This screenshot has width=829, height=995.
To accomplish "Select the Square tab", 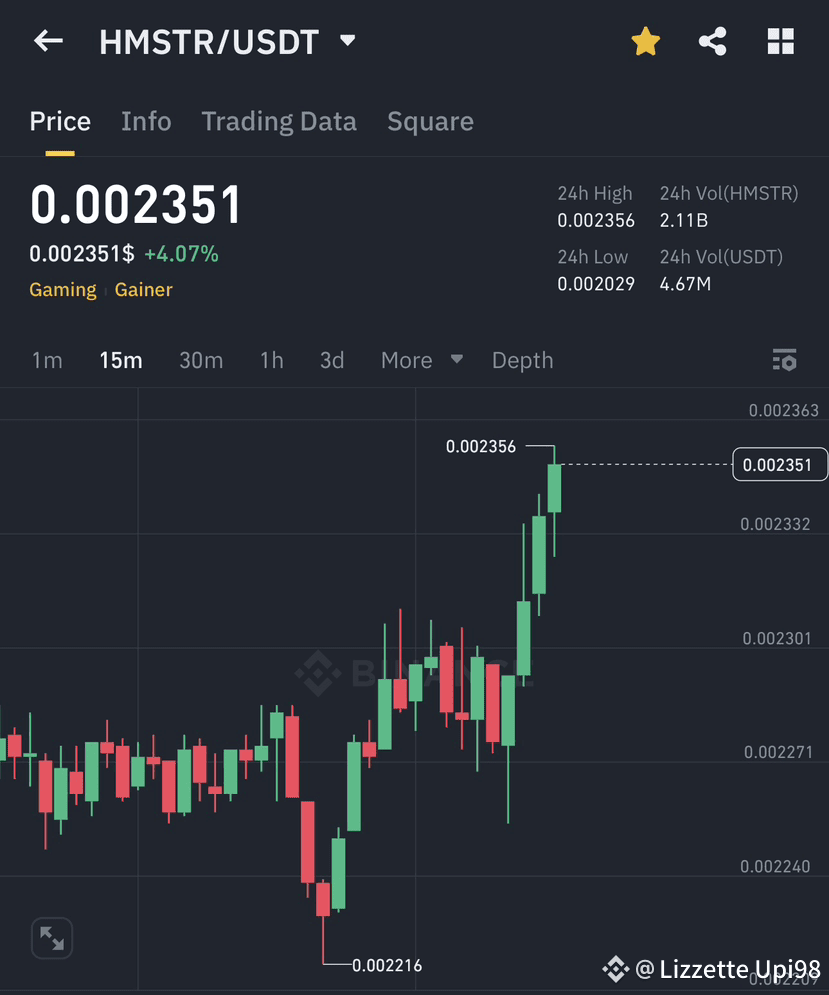I will tap(430, 120).
